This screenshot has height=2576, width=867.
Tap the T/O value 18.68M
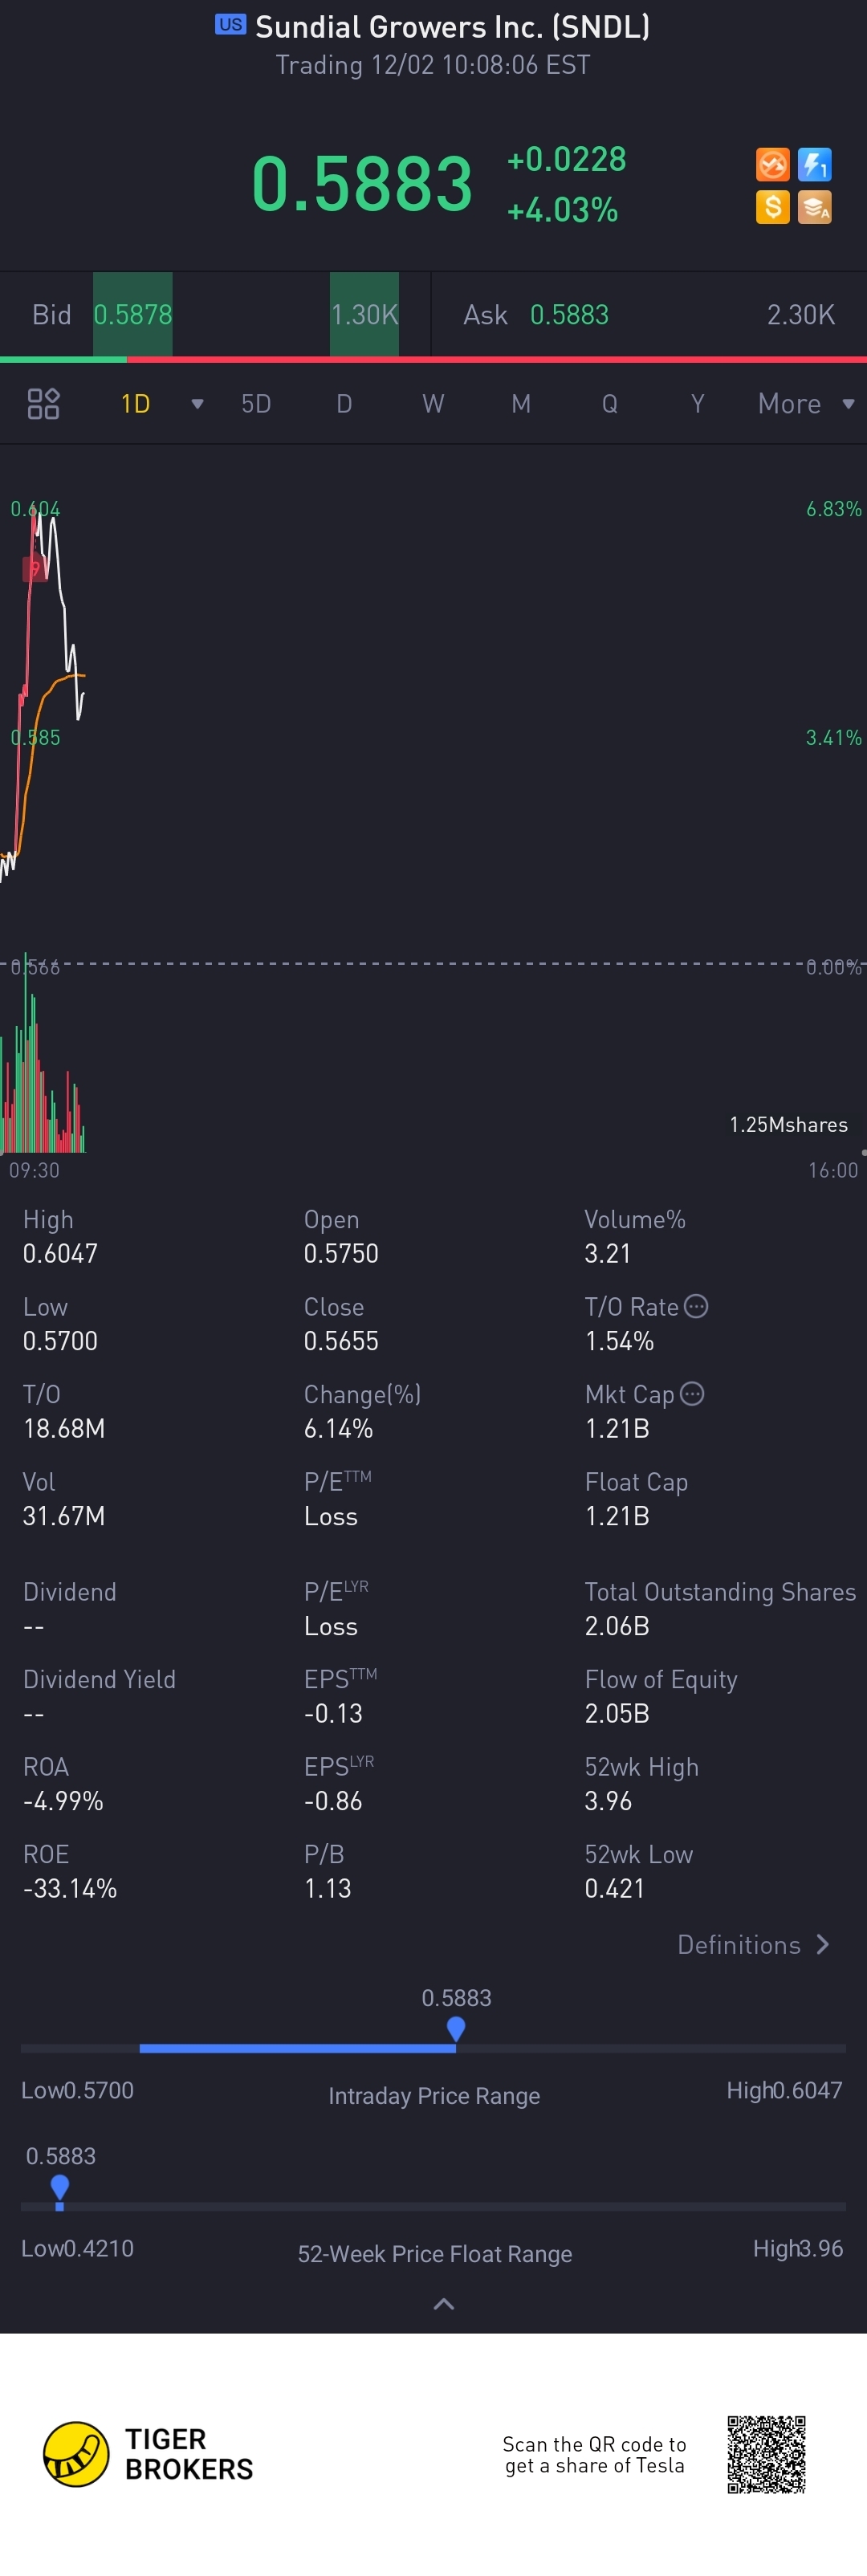64,1428
